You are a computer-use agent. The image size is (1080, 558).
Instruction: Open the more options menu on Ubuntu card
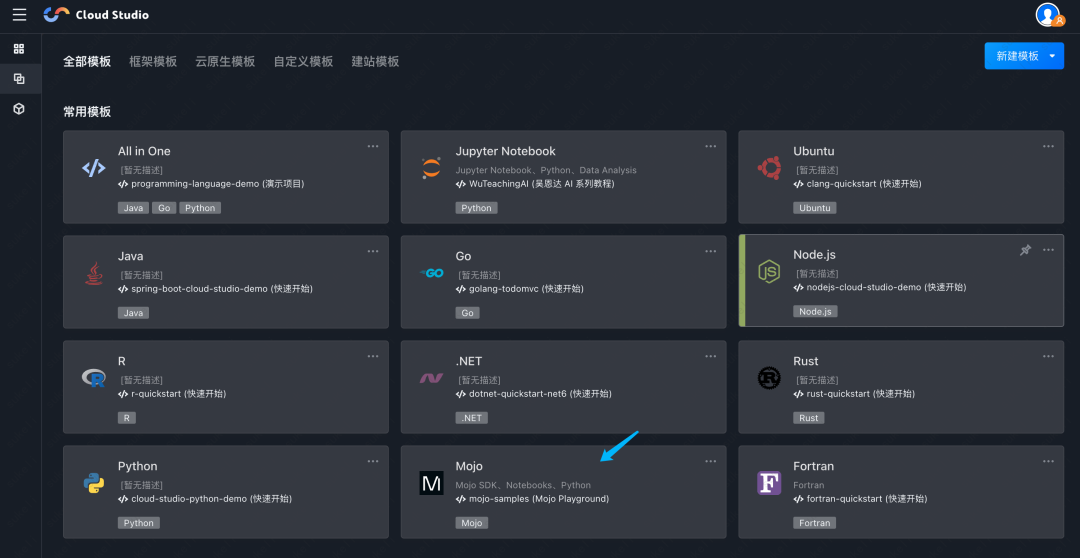click(x=1048, y=146)
